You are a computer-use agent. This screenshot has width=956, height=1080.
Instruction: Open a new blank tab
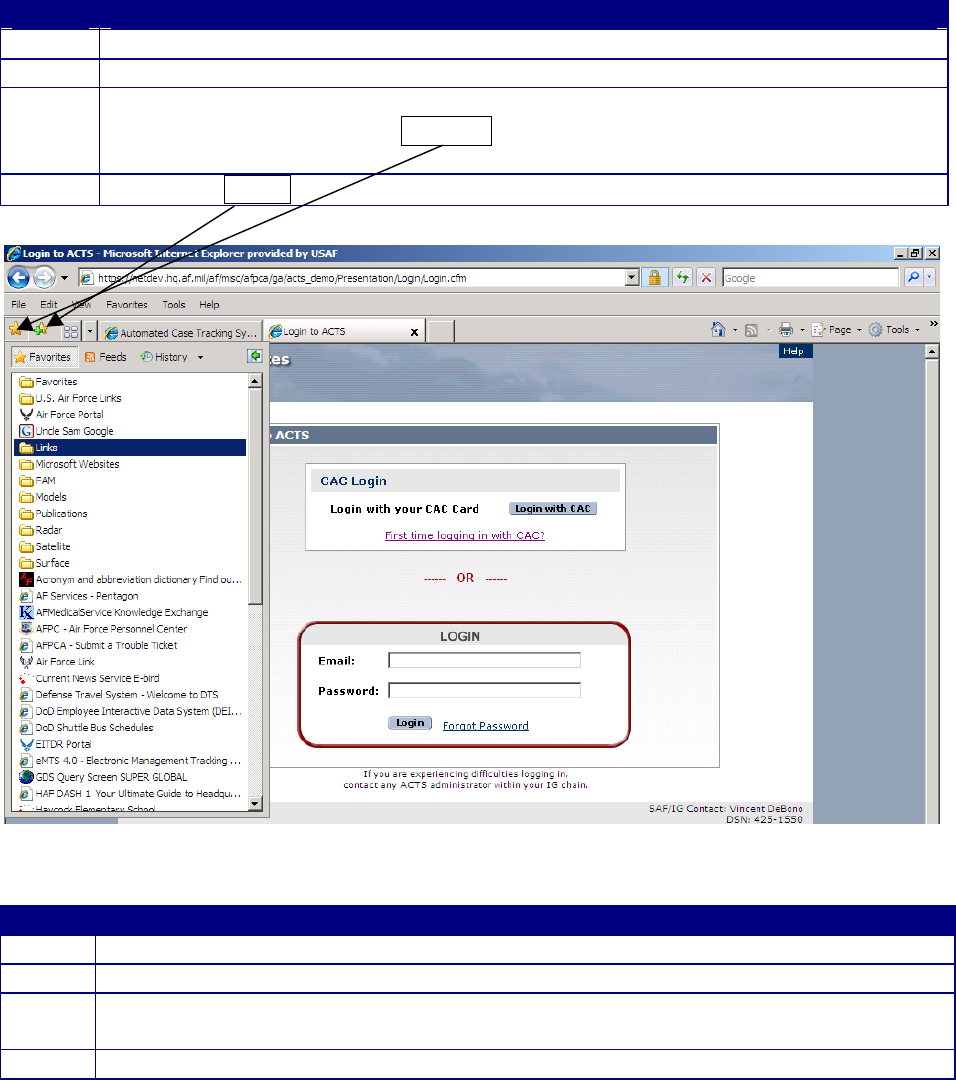pos(441,331)
